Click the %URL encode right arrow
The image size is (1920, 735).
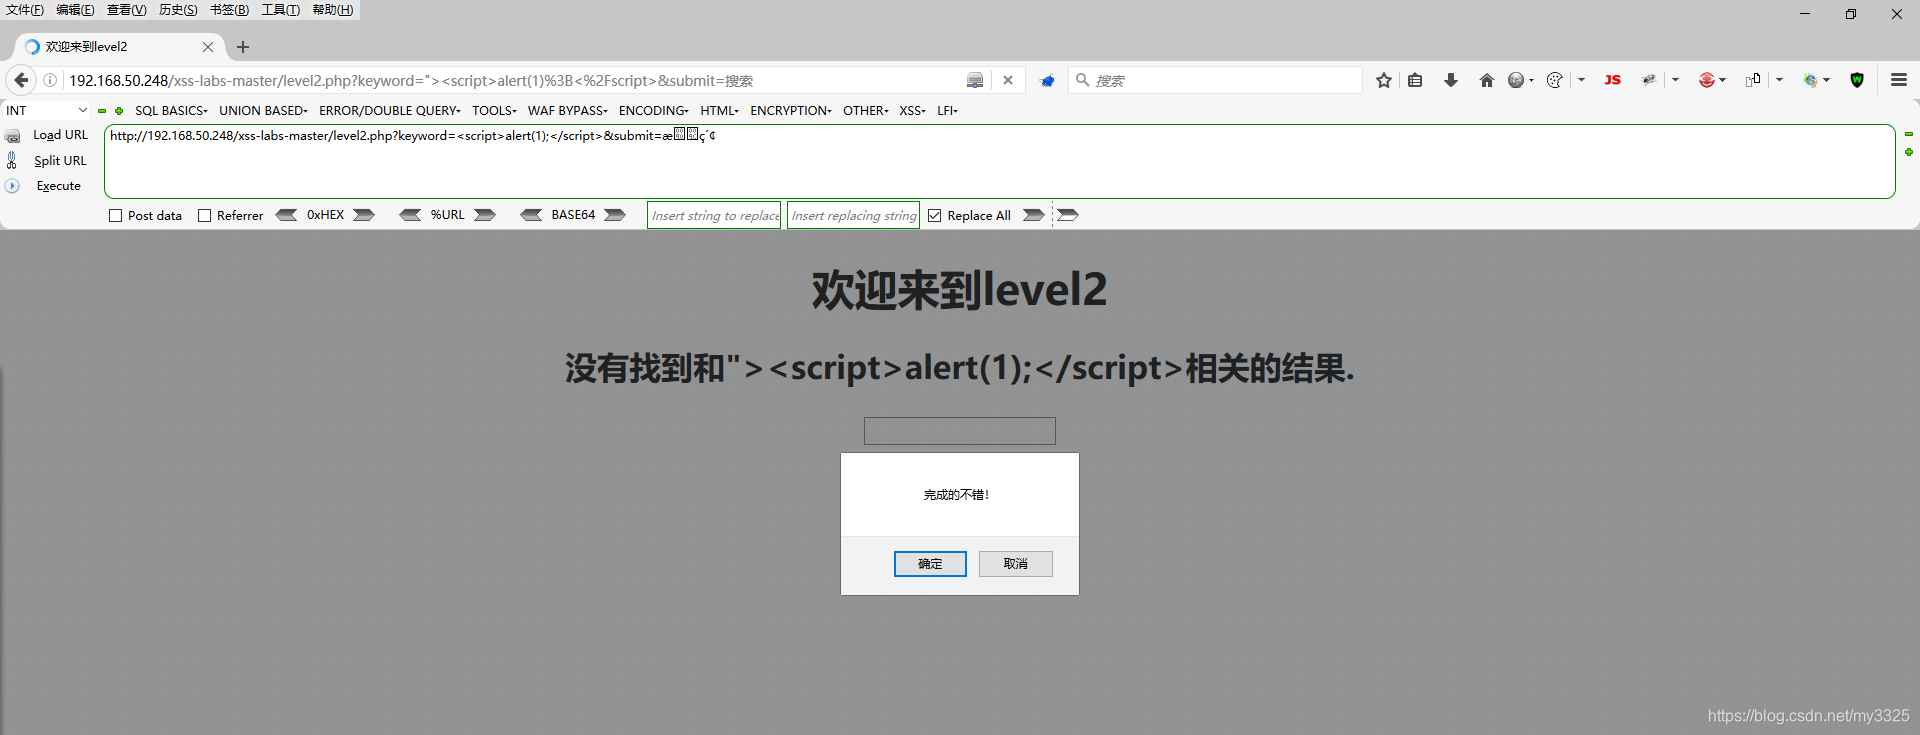pyautogui.click(x=485, y=215)
